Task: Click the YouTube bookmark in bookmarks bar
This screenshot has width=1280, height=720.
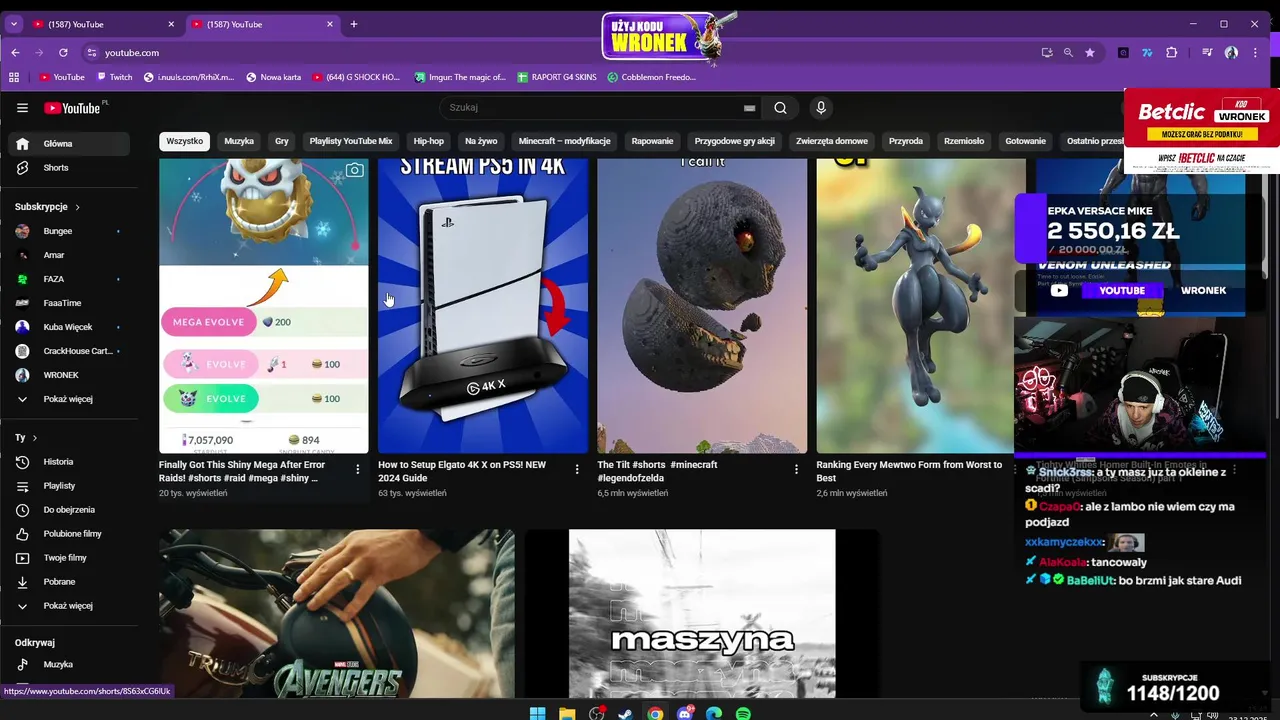Action: (62, 77)
